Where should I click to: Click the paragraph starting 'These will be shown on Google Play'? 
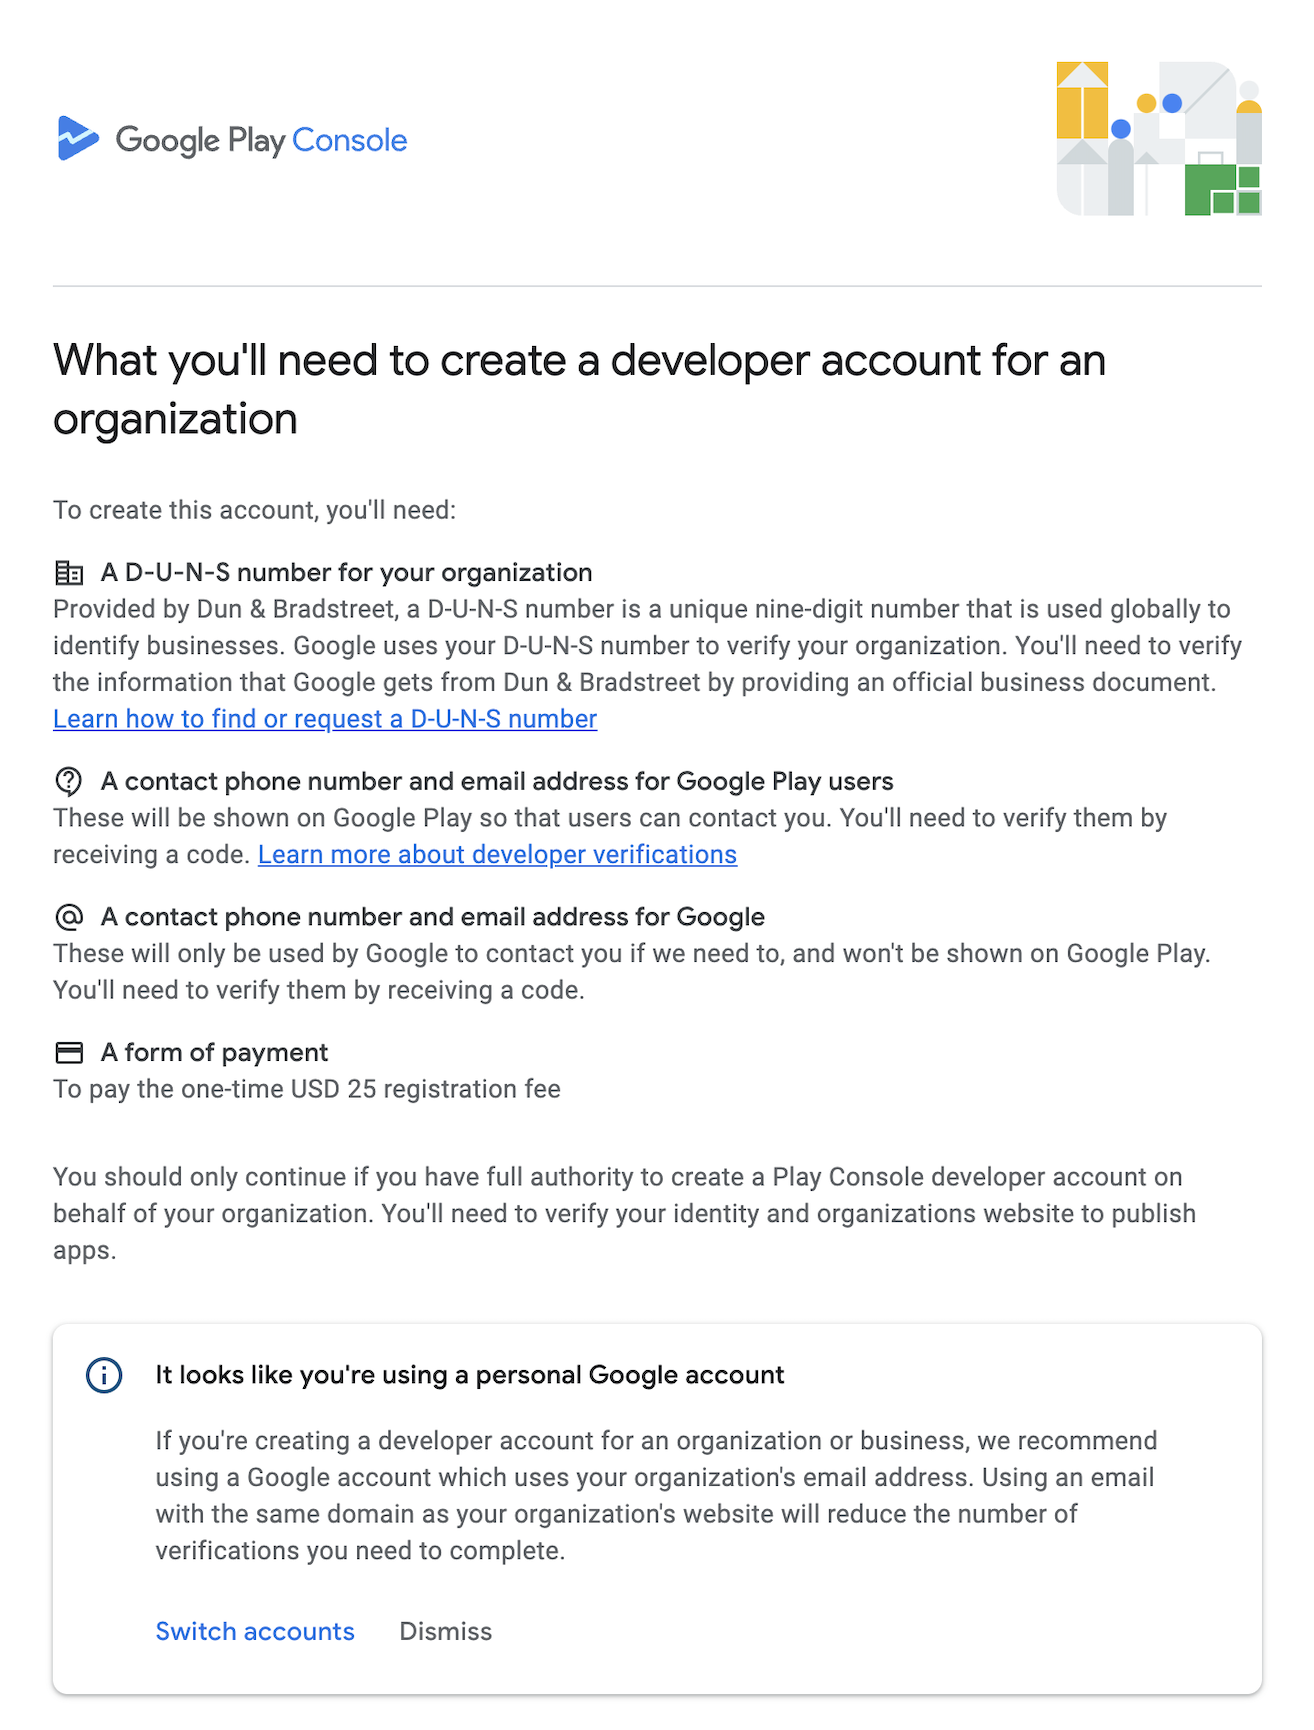pyautogui.click(x=610, y=836)
